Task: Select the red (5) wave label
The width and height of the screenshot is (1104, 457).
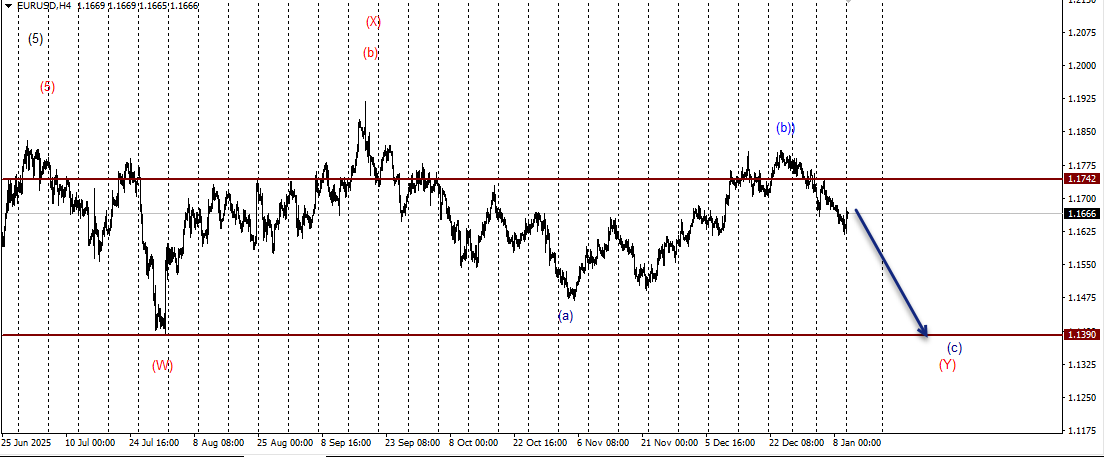Action: [46, 87]
